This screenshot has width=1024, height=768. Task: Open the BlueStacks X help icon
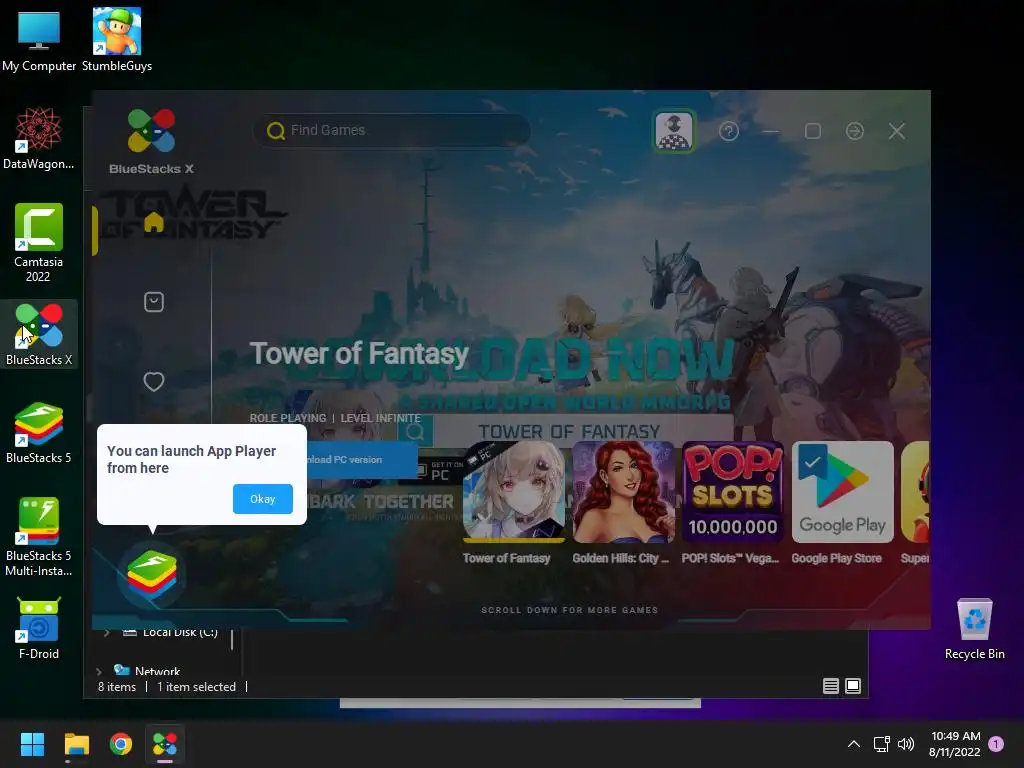pyautogui.click(x=729, y=131)
